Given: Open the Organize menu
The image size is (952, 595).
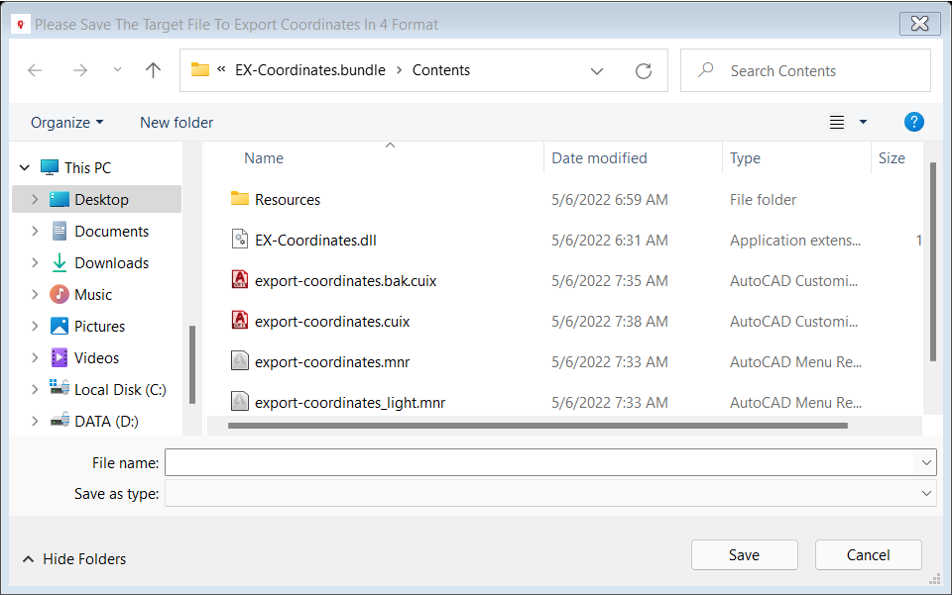Looking at the screenshot, I should tap(67, 123).
